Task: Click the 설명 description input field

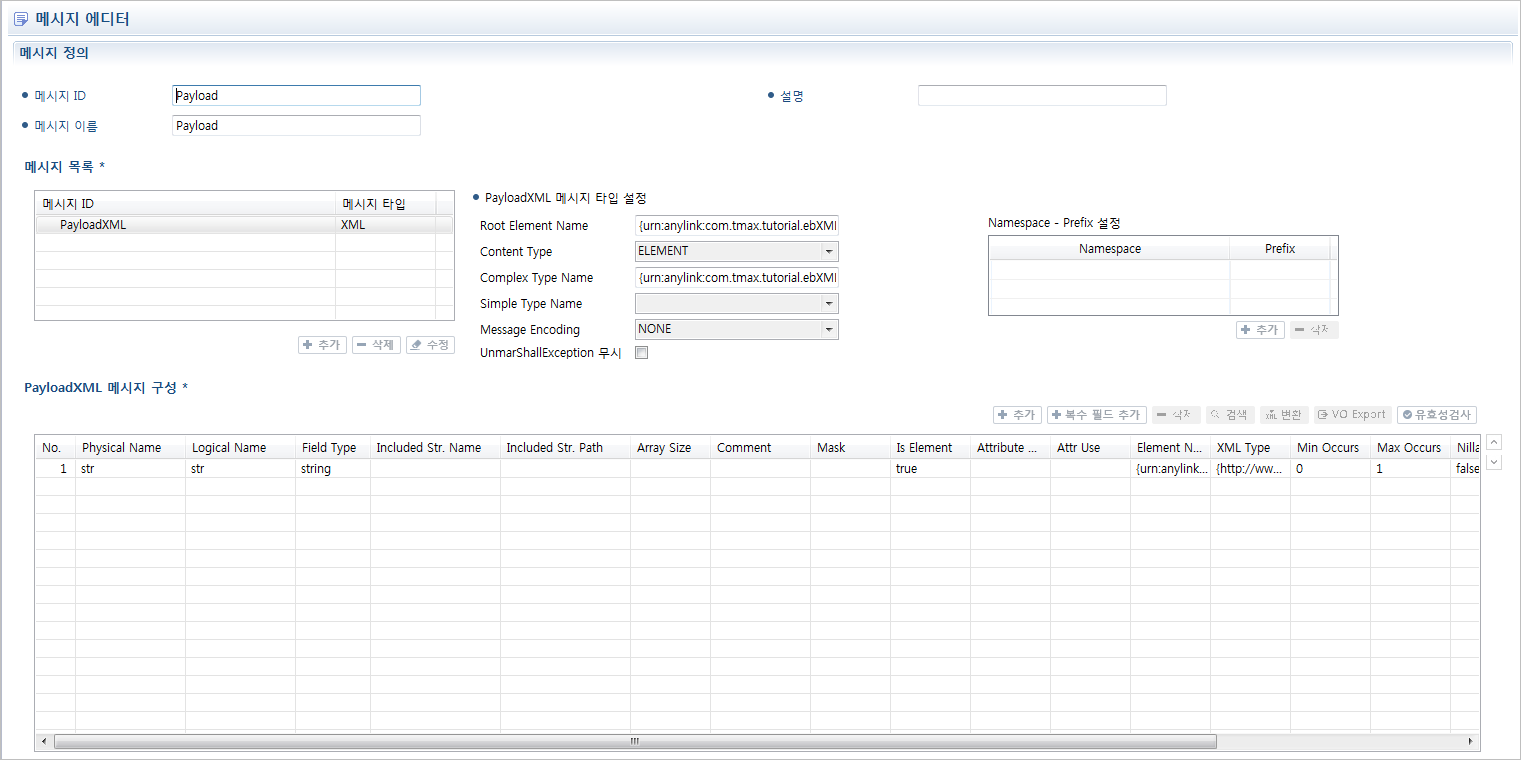Action: 1041,96
